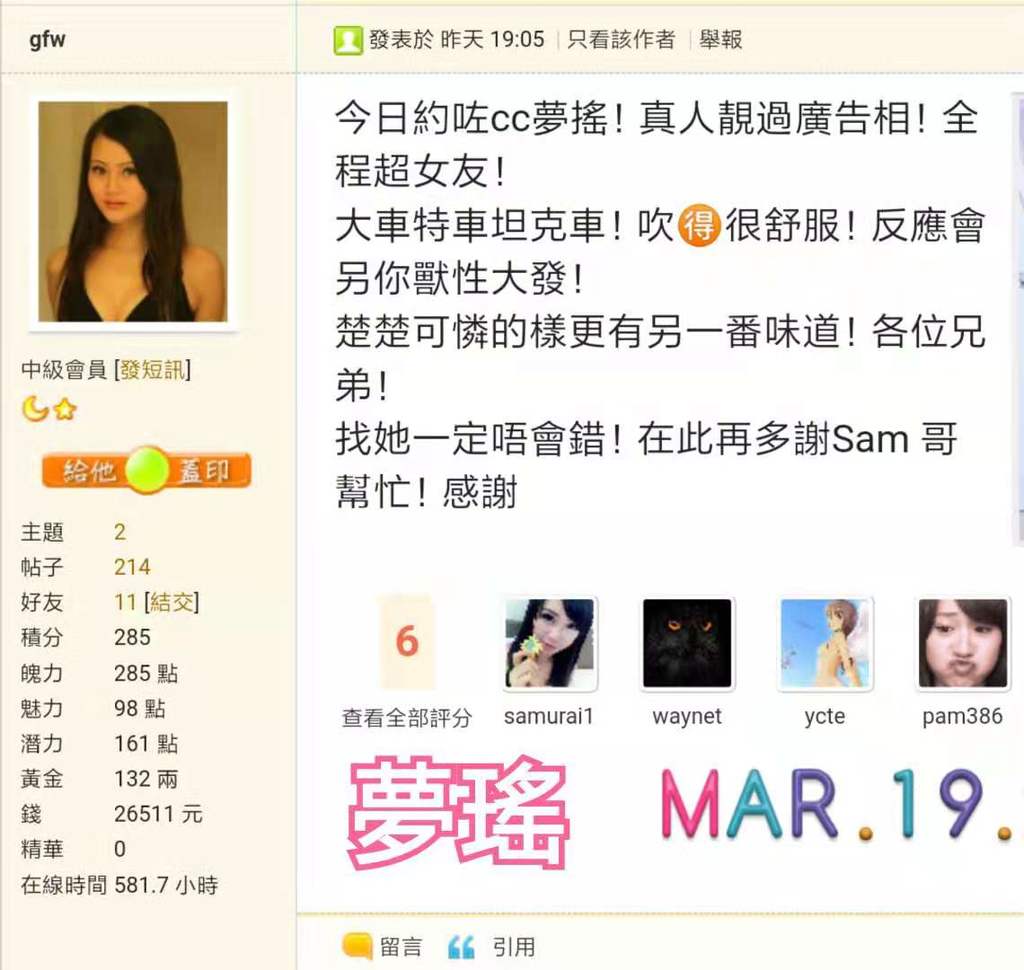The width and height of the screenshot is (1024, 970).
Task: View all ratings via 查看全部評分
Action: point(406,718)
